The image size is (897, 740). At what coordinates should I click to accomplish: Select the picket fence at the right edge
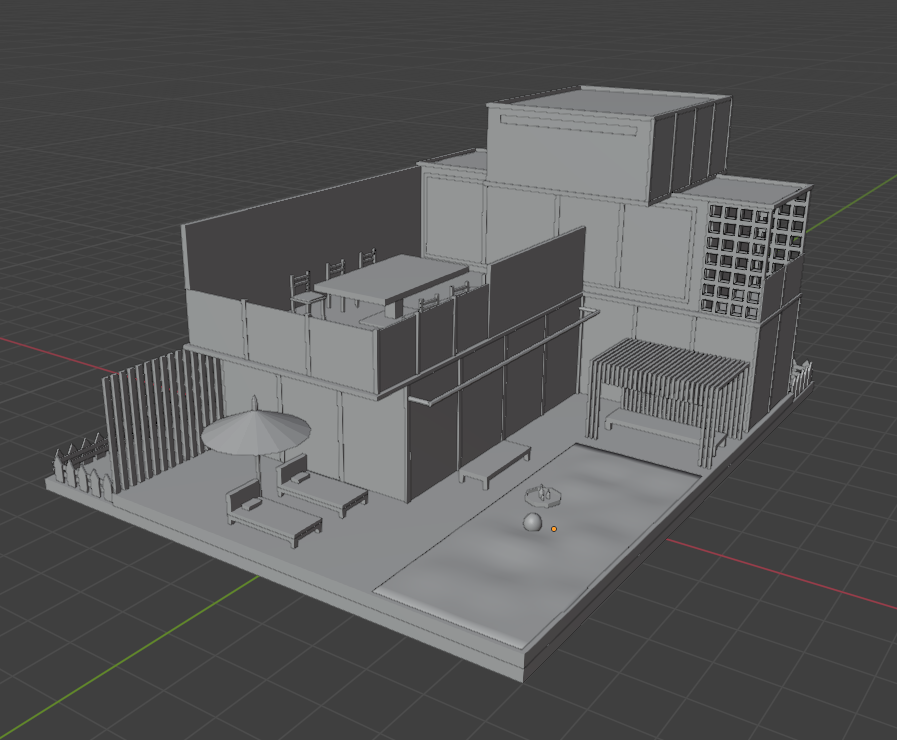coord(800,376)
